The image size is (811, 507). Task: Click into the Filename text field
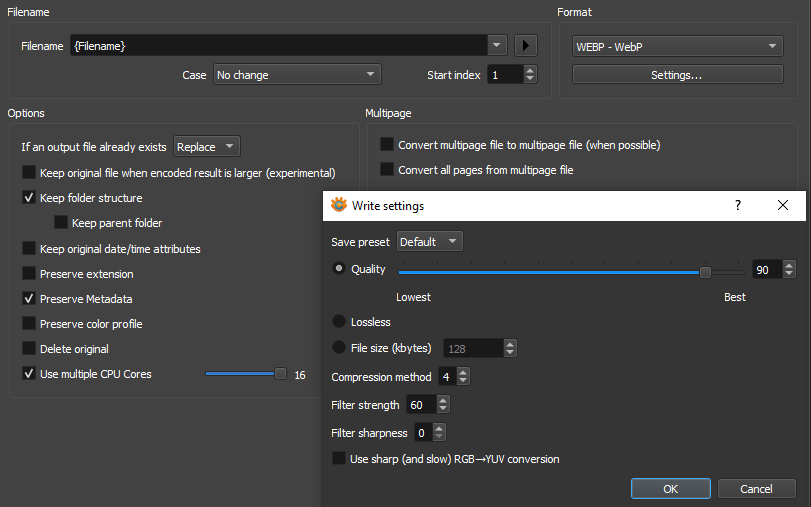[x=280, y=46]
